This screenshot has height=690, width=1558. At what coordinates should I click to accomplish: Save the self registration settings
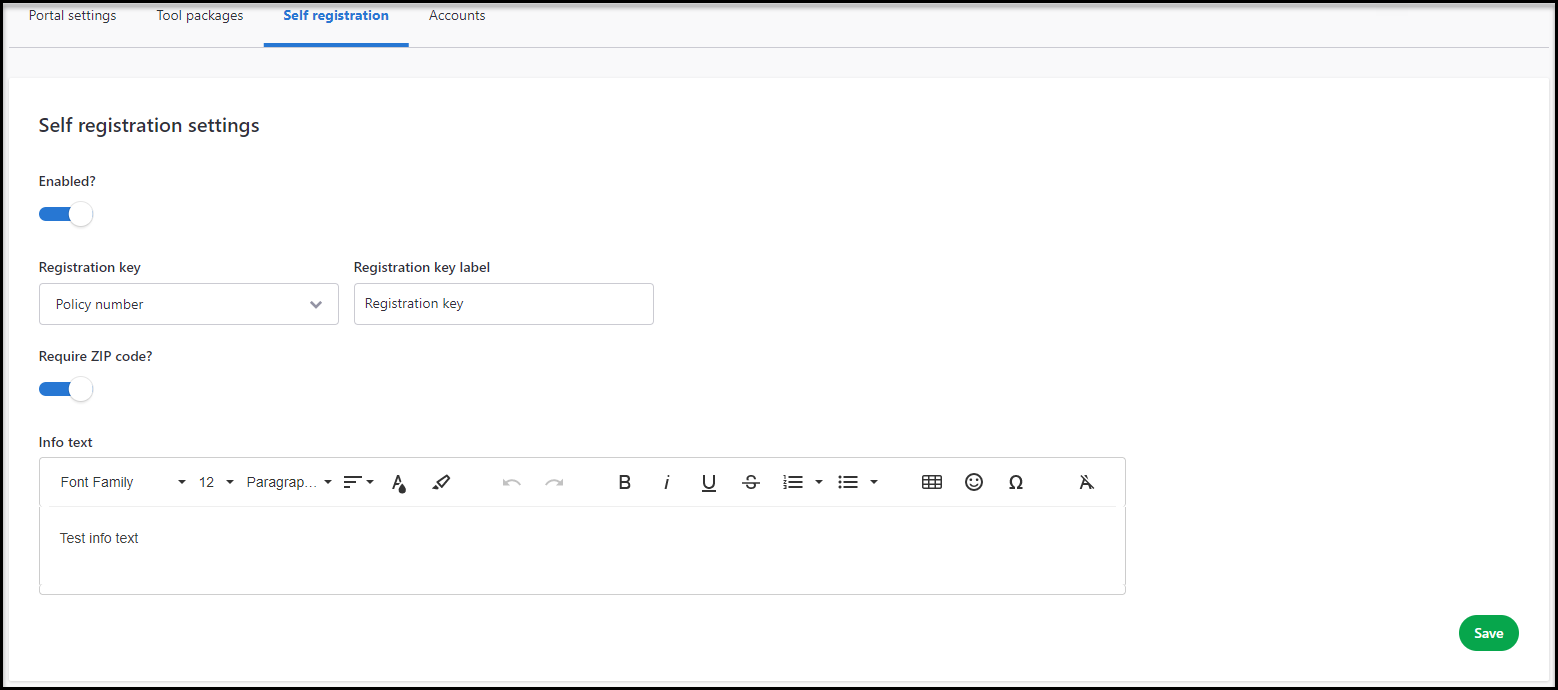coord(1489,633)
